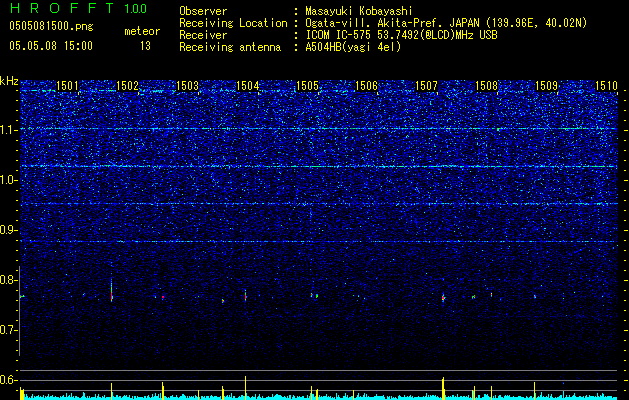629x400 pixels.
Task: Click the 0.8 kHz axis label
Action: tap(9, 280)
